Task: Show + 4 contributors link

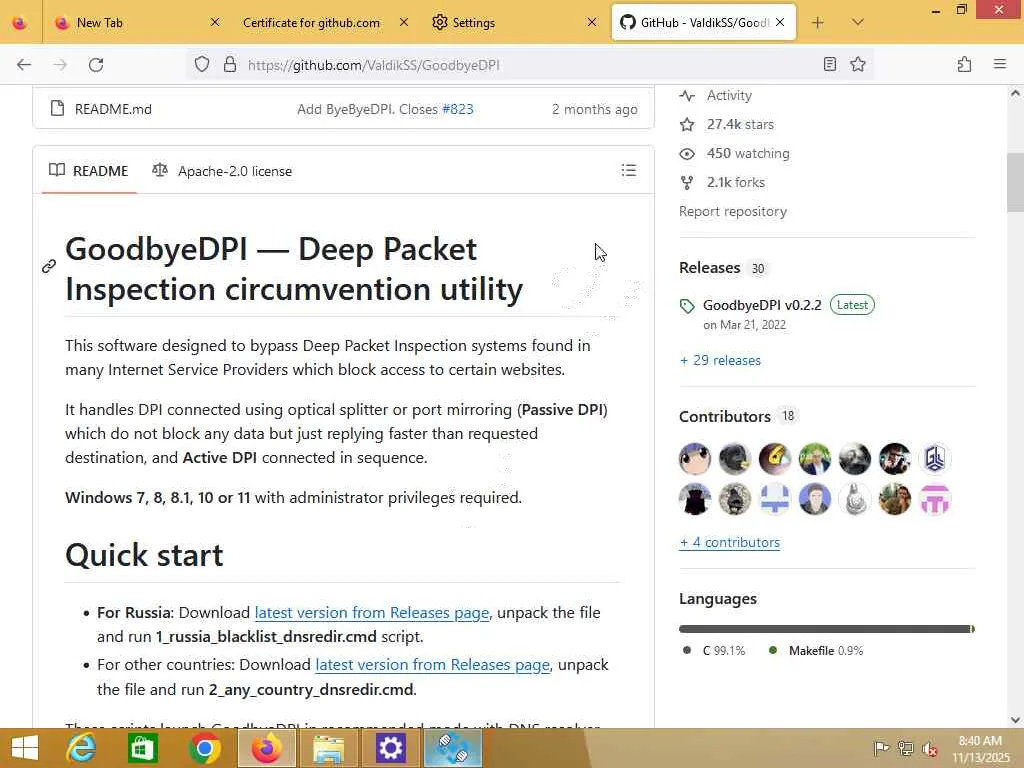Action: [729, 542]
